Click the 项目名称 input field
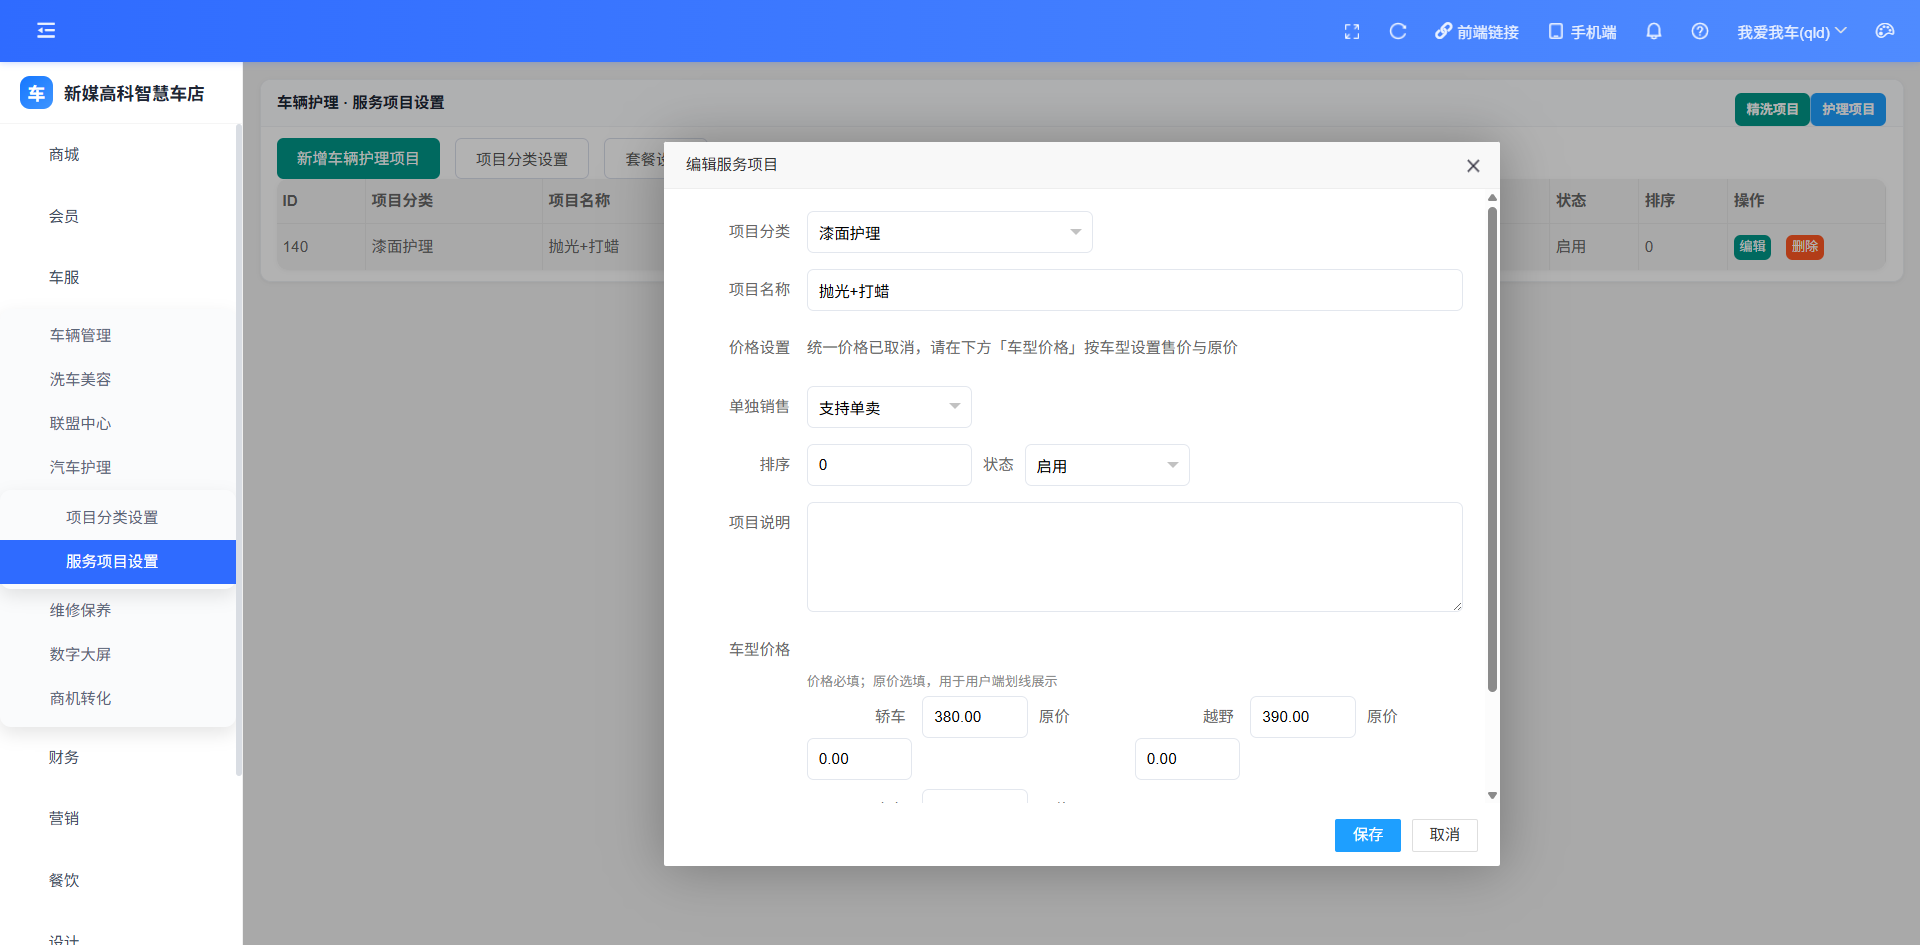Viewport: 1920px width, 945px height. [1135, 290]
